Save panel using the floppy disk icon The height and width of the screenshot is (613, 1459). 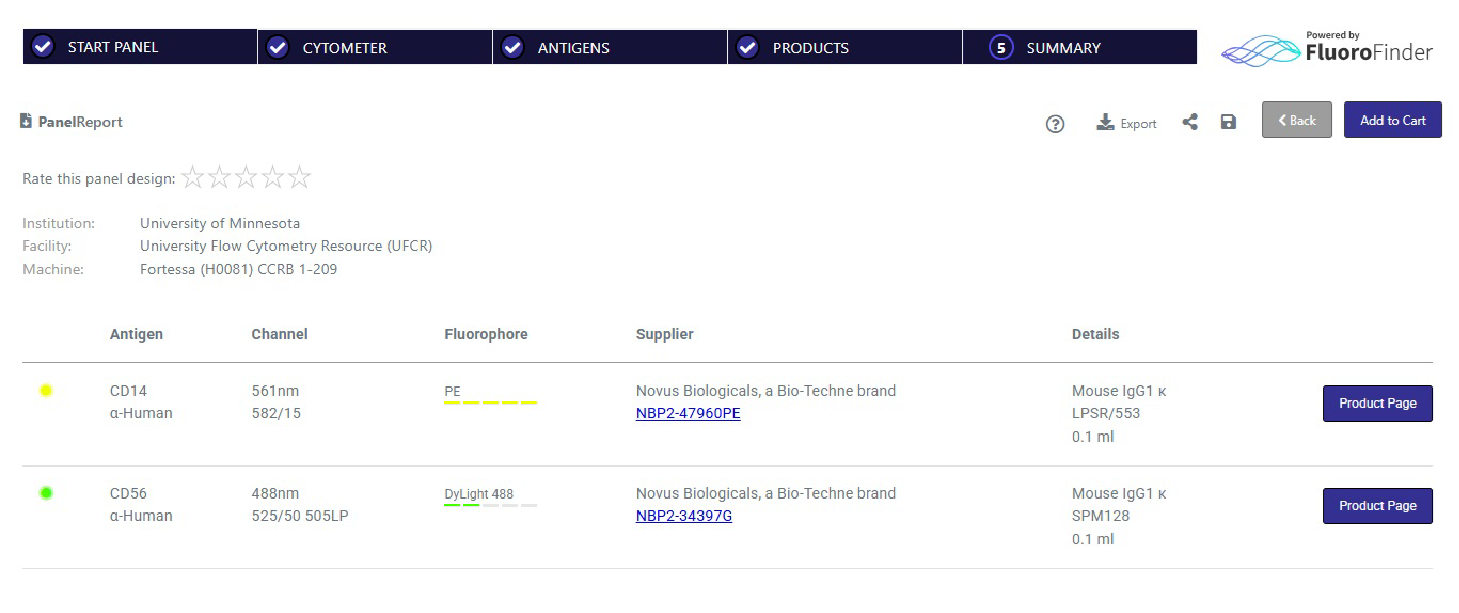tap(1228, 122)
